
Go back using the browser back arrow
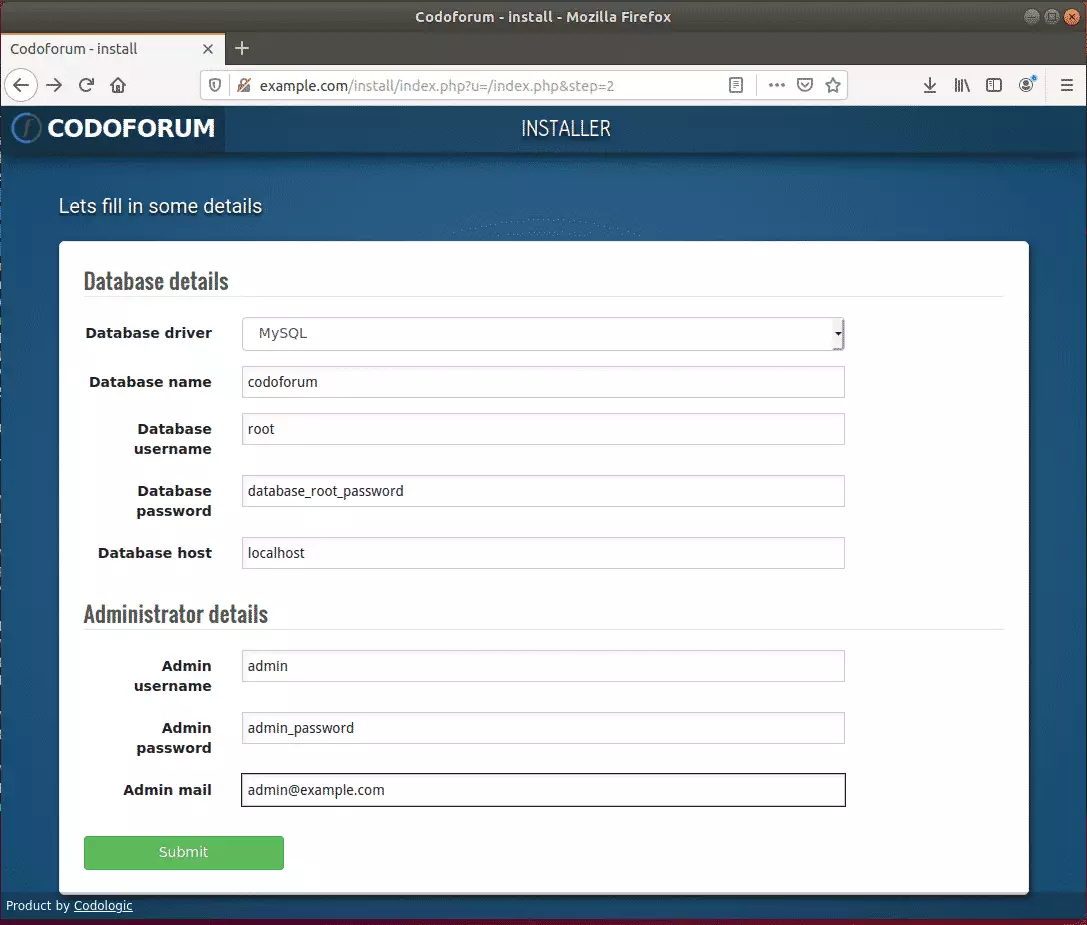click(21, 85)
